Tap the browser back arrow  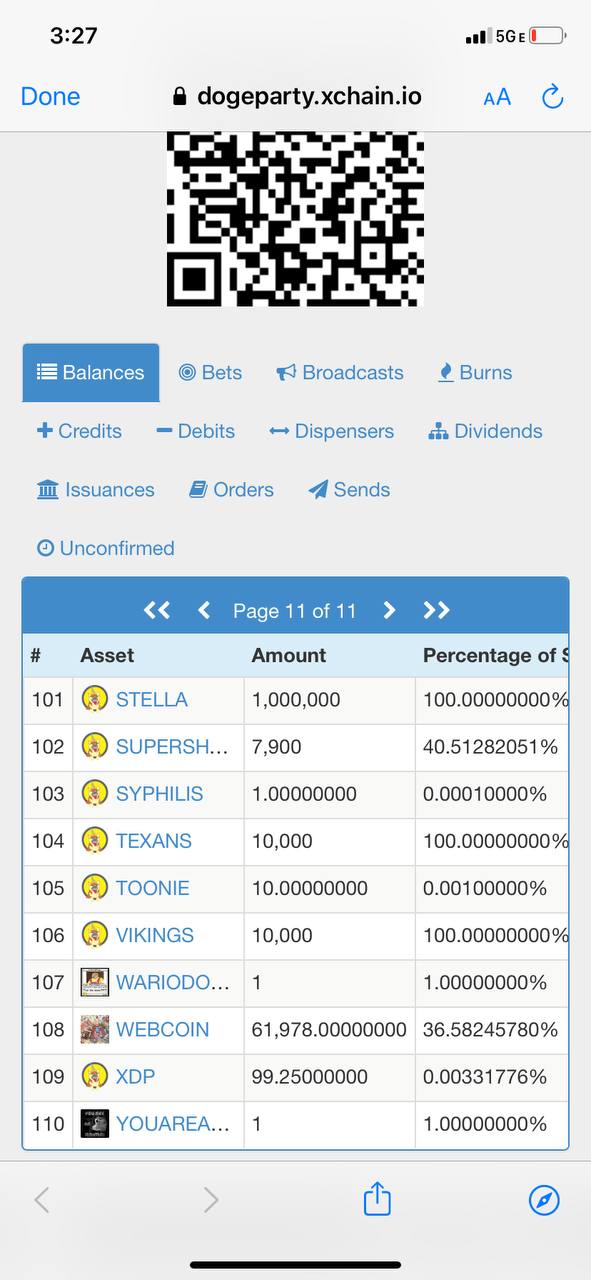coord(41,1199)
